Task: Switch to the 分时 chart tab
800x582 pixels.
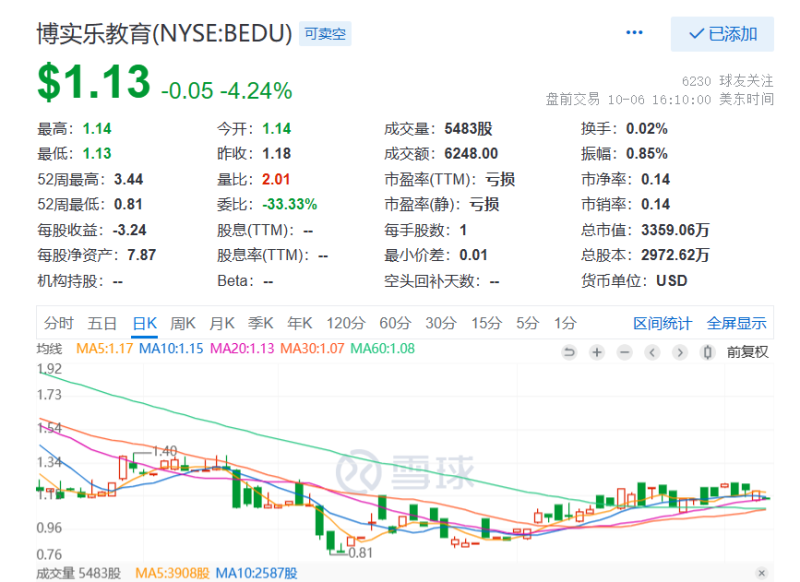Action: point(59,323)
